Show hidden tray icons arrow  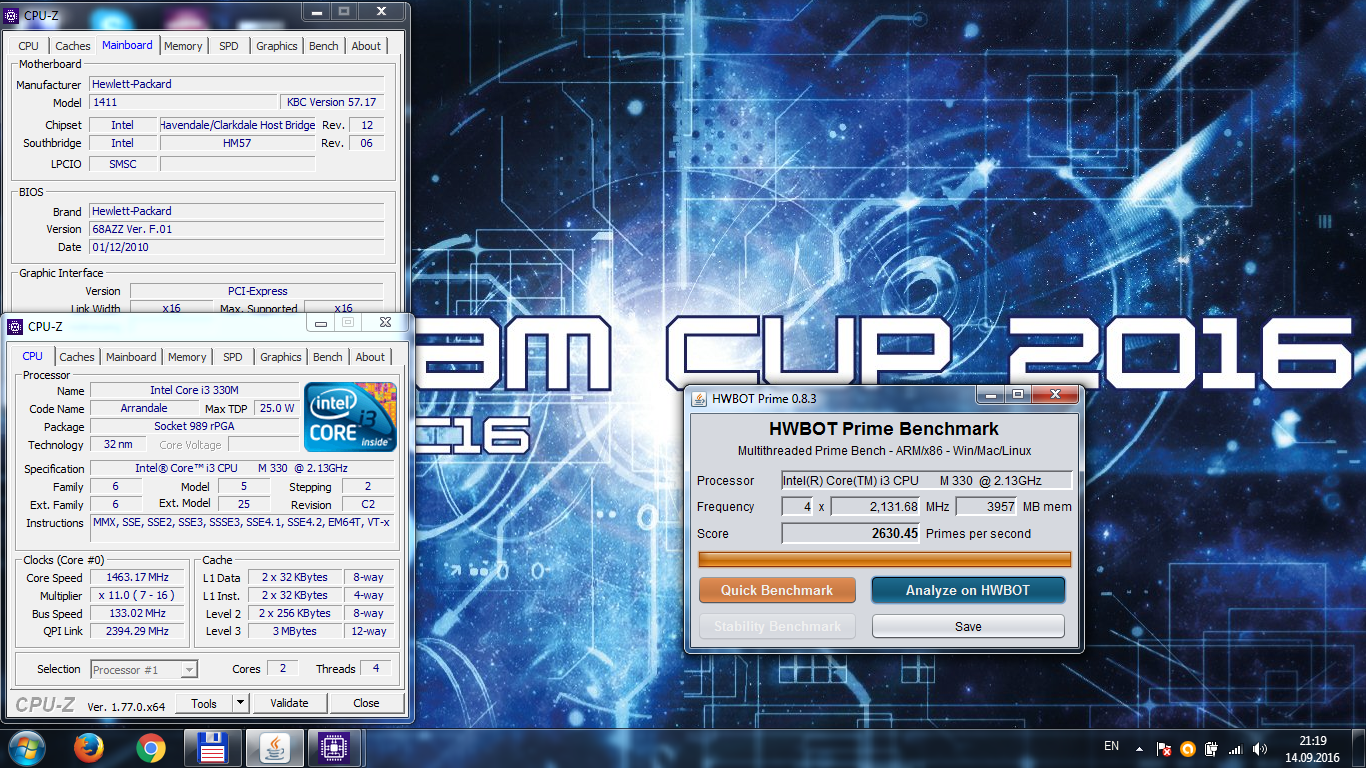click(1139, 748)
